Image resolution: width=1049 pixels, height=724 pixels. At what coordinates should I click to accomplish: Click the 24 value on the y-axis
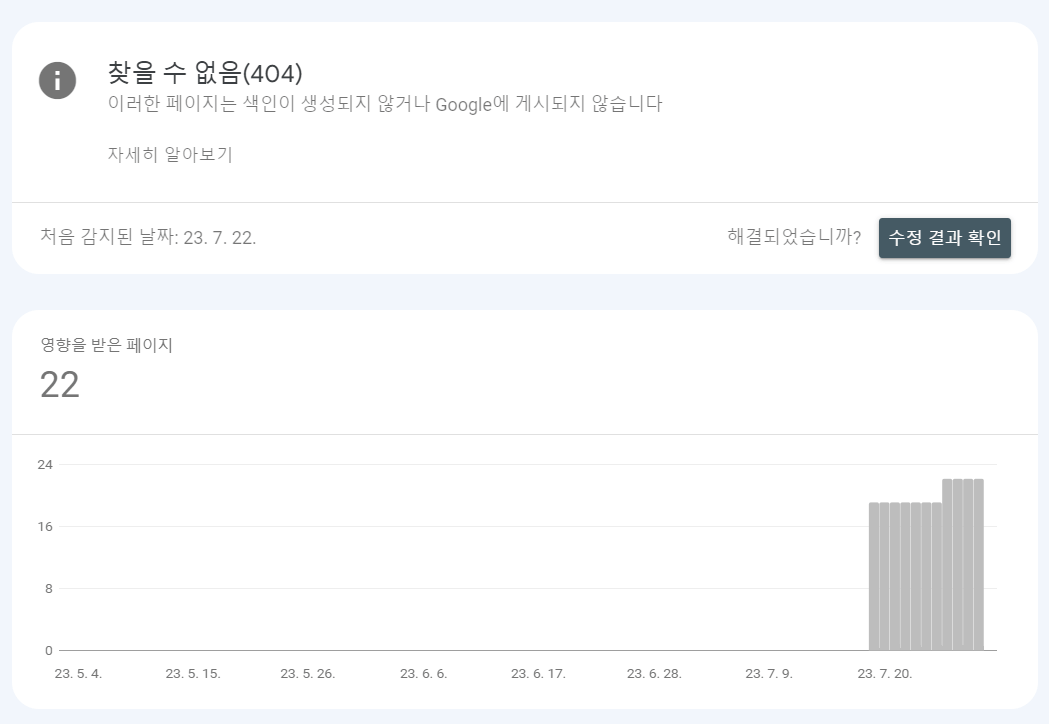pyautogui.click(x=44, y=464)
